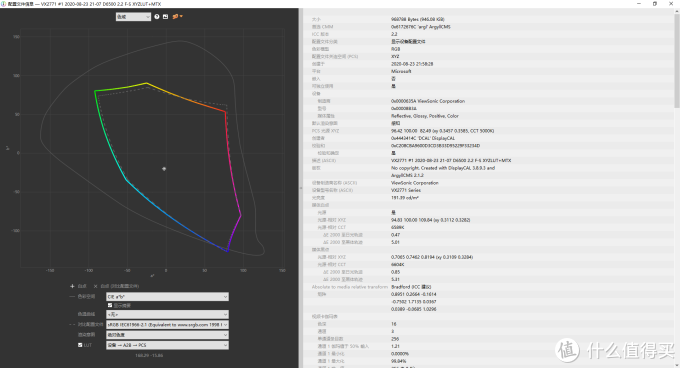Viewport: 680px width, 368px height.
Task: Open the A2B to PCS direction dropdown
Action: click(167, 345)
